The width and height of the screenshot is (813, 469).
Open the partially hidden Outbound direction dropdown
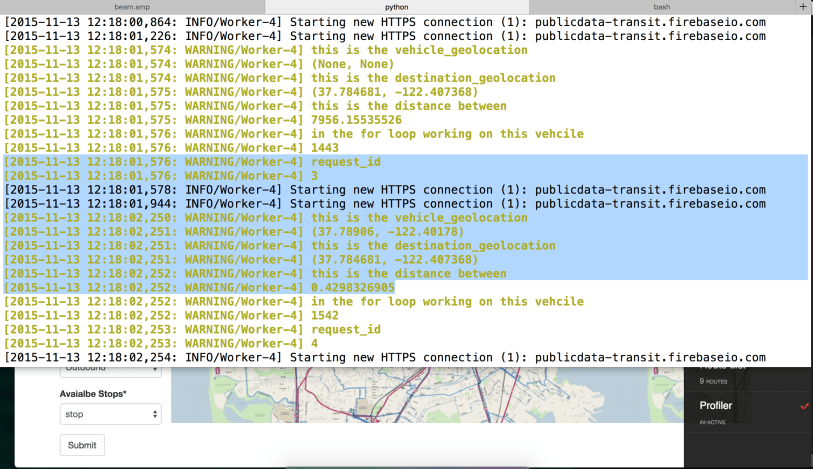pyautogui.click(x=110, y=371)
